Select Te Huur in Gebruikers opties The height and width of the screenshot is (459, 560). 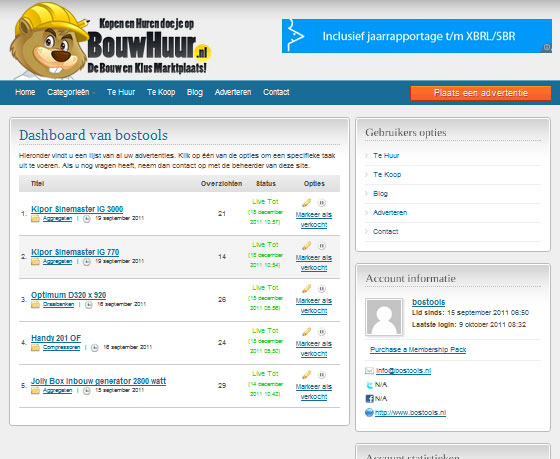pyautogui.click(x=386, y=155)
